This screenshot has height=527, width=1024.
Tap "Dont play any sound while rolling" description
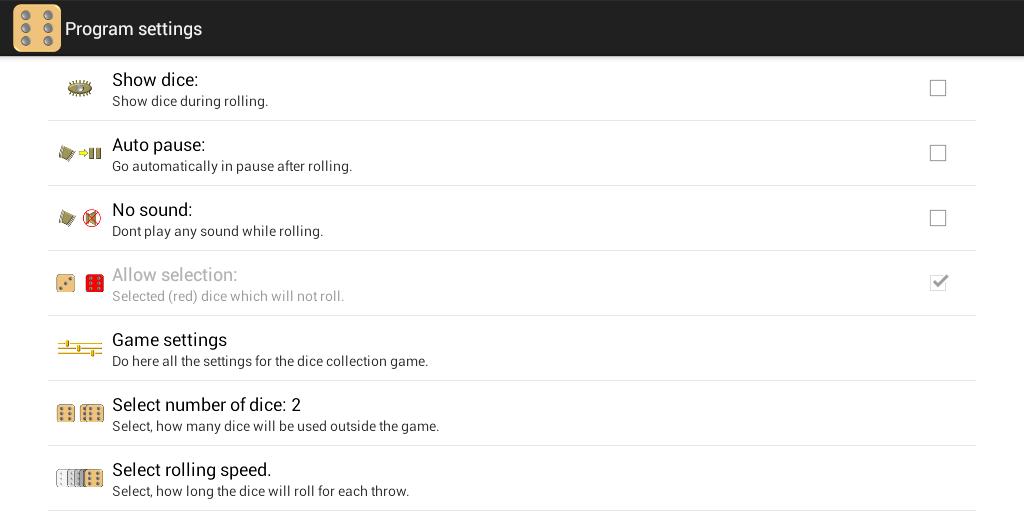(x=217, y=231)
